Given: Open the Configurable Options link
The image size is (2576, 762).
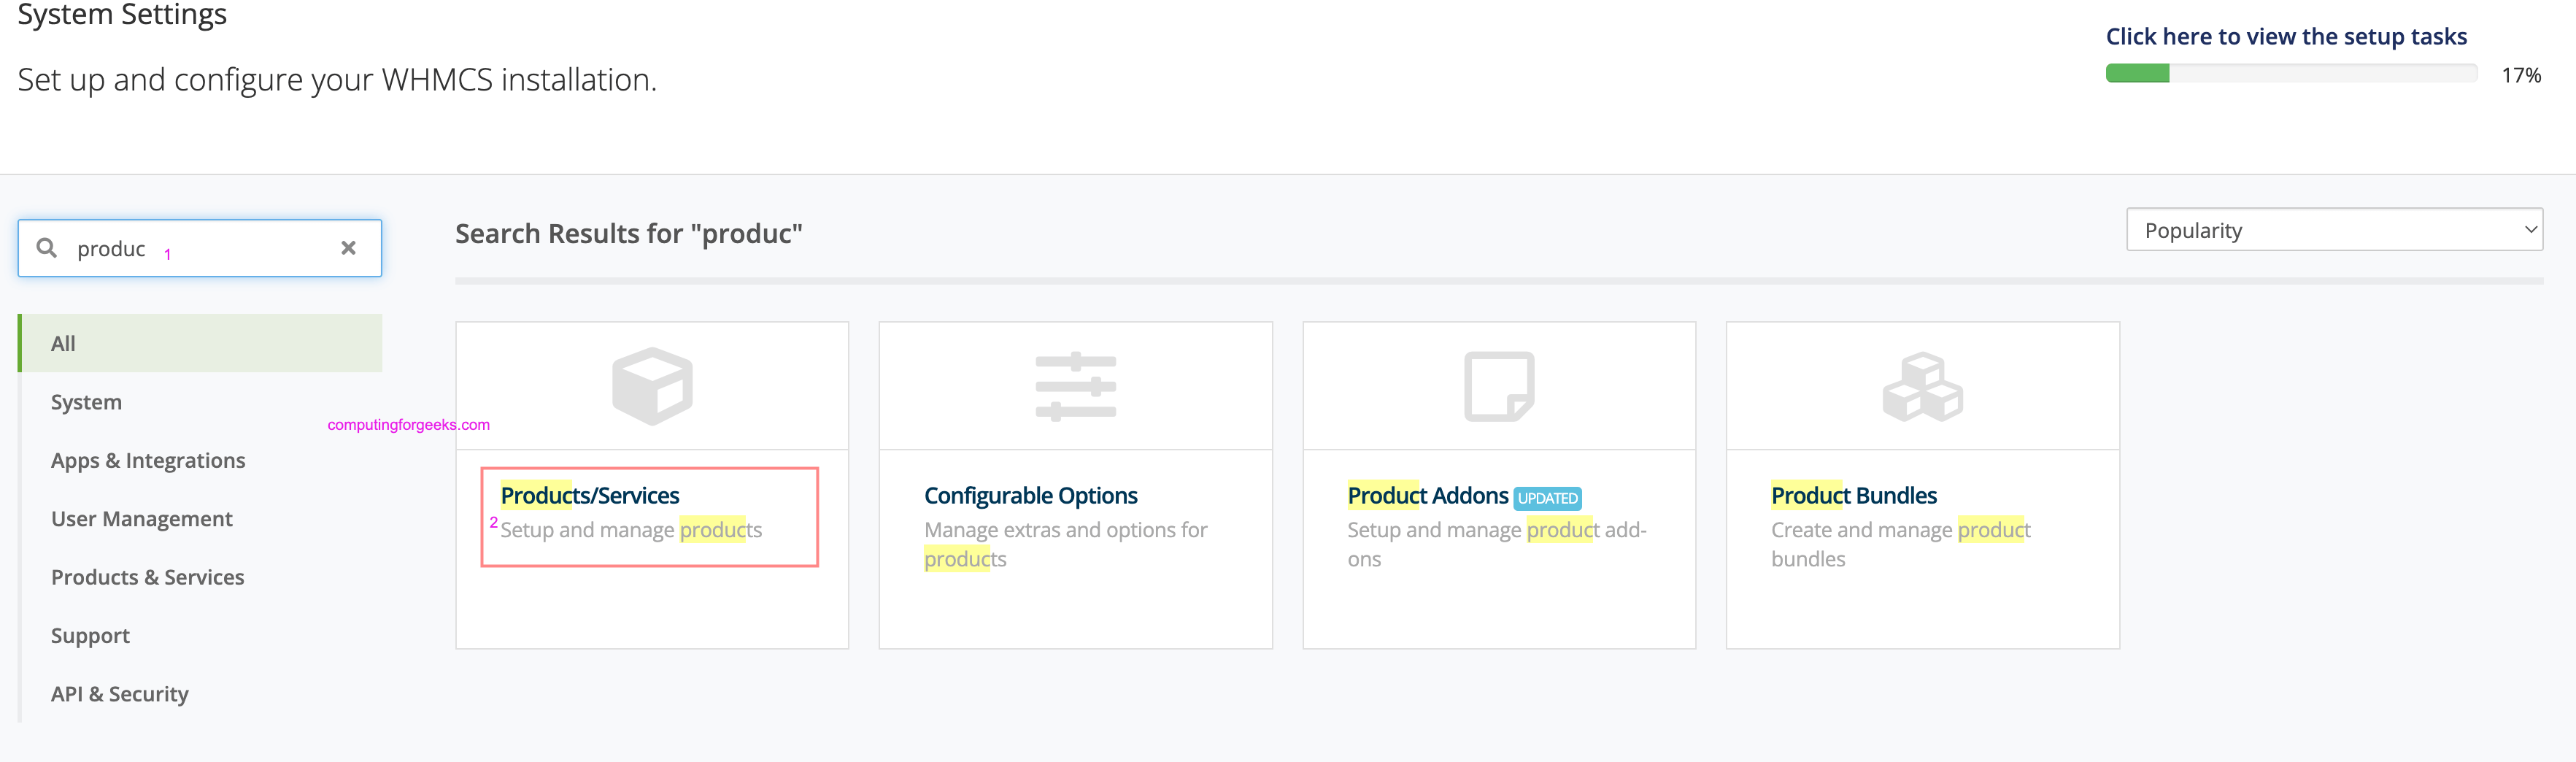Looking at the screenshot, I should [x=1030, y=495].
